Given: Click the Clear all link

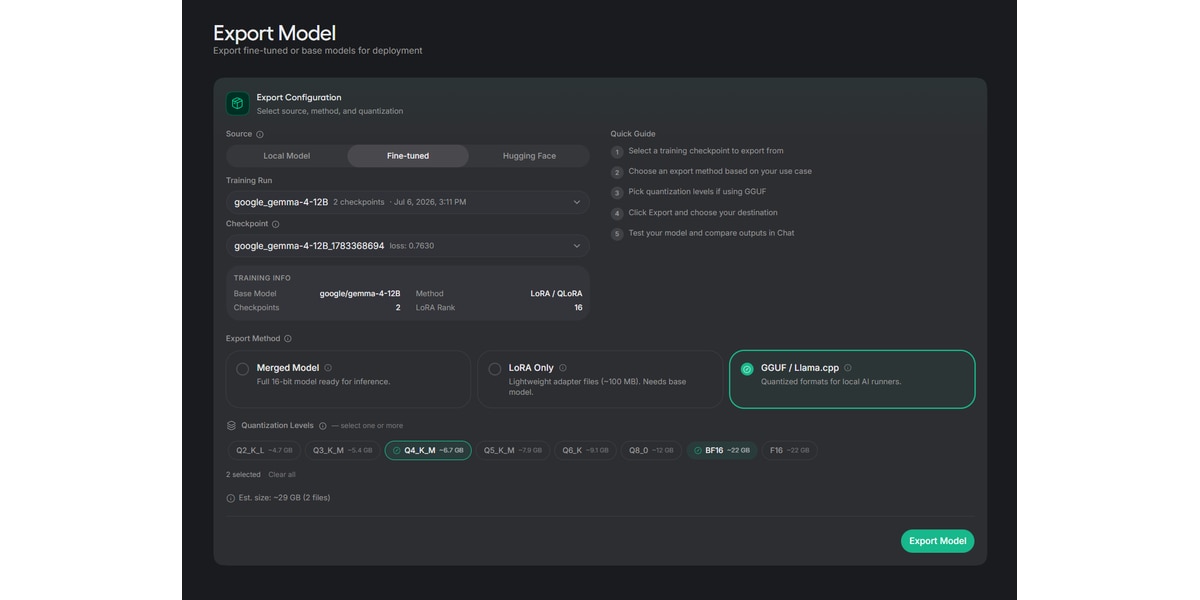Looking at the screenshot, I should (x=282, y=474).
